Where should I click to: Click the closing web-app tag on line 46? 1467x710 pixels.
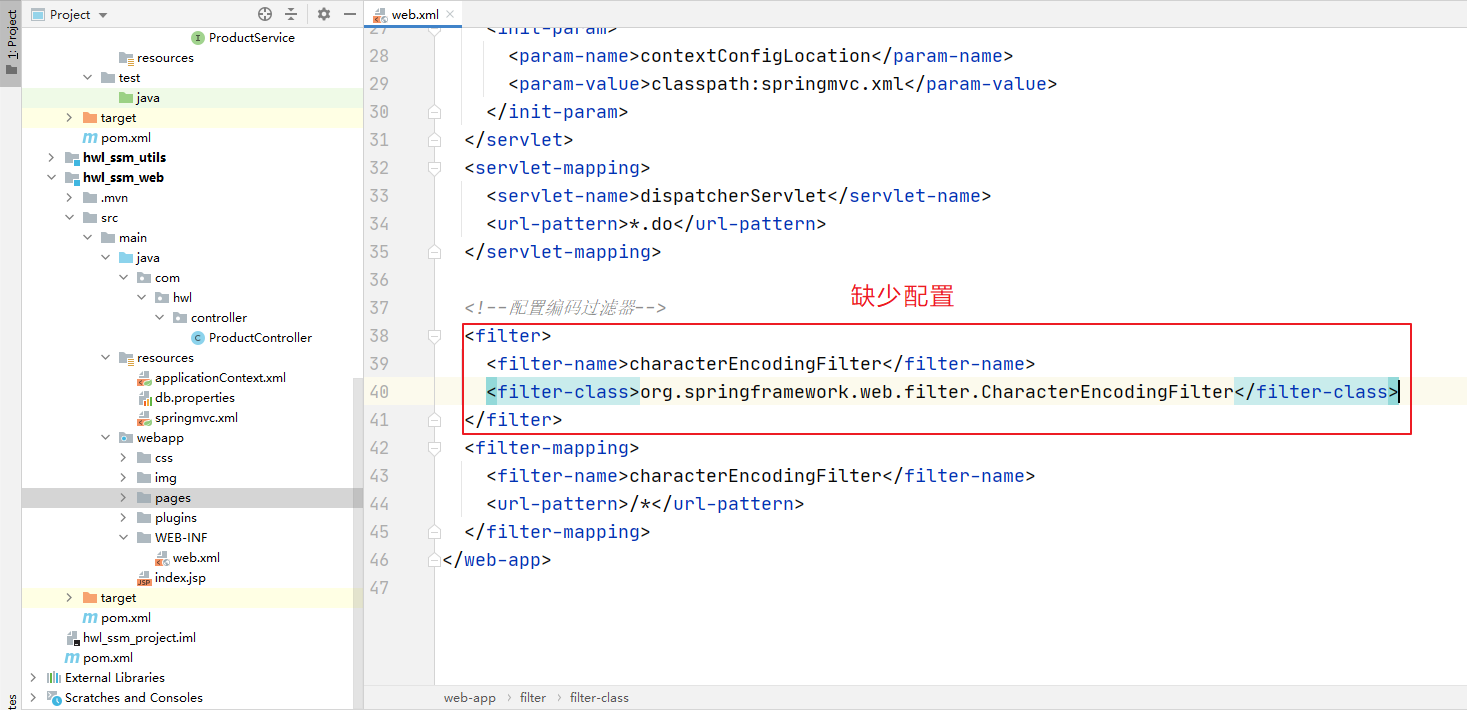[x=497, y=560]
